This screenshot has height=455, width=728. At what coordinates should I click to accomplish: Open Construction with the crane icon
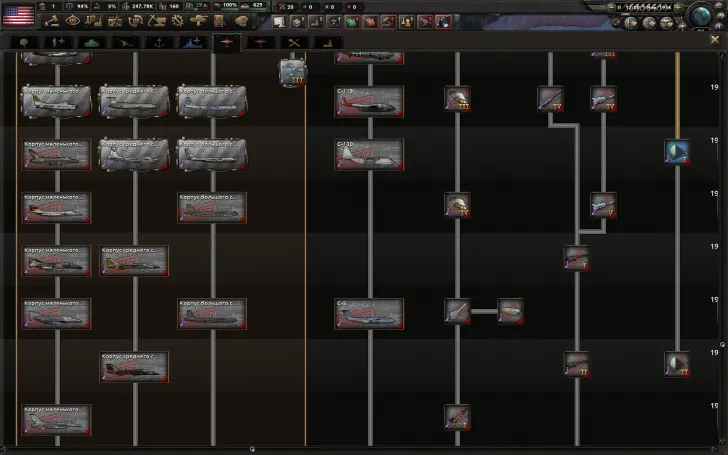click(x=156, y=20)
